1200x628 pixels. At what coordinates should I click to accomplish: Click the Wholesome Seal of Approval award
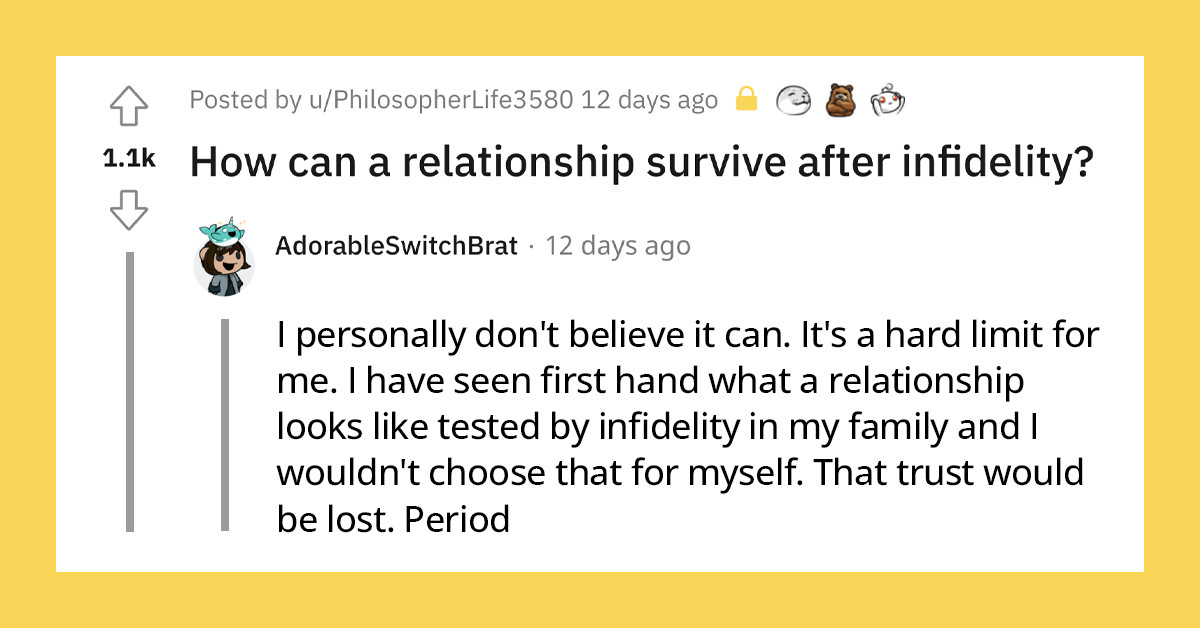tap(793, 101)
